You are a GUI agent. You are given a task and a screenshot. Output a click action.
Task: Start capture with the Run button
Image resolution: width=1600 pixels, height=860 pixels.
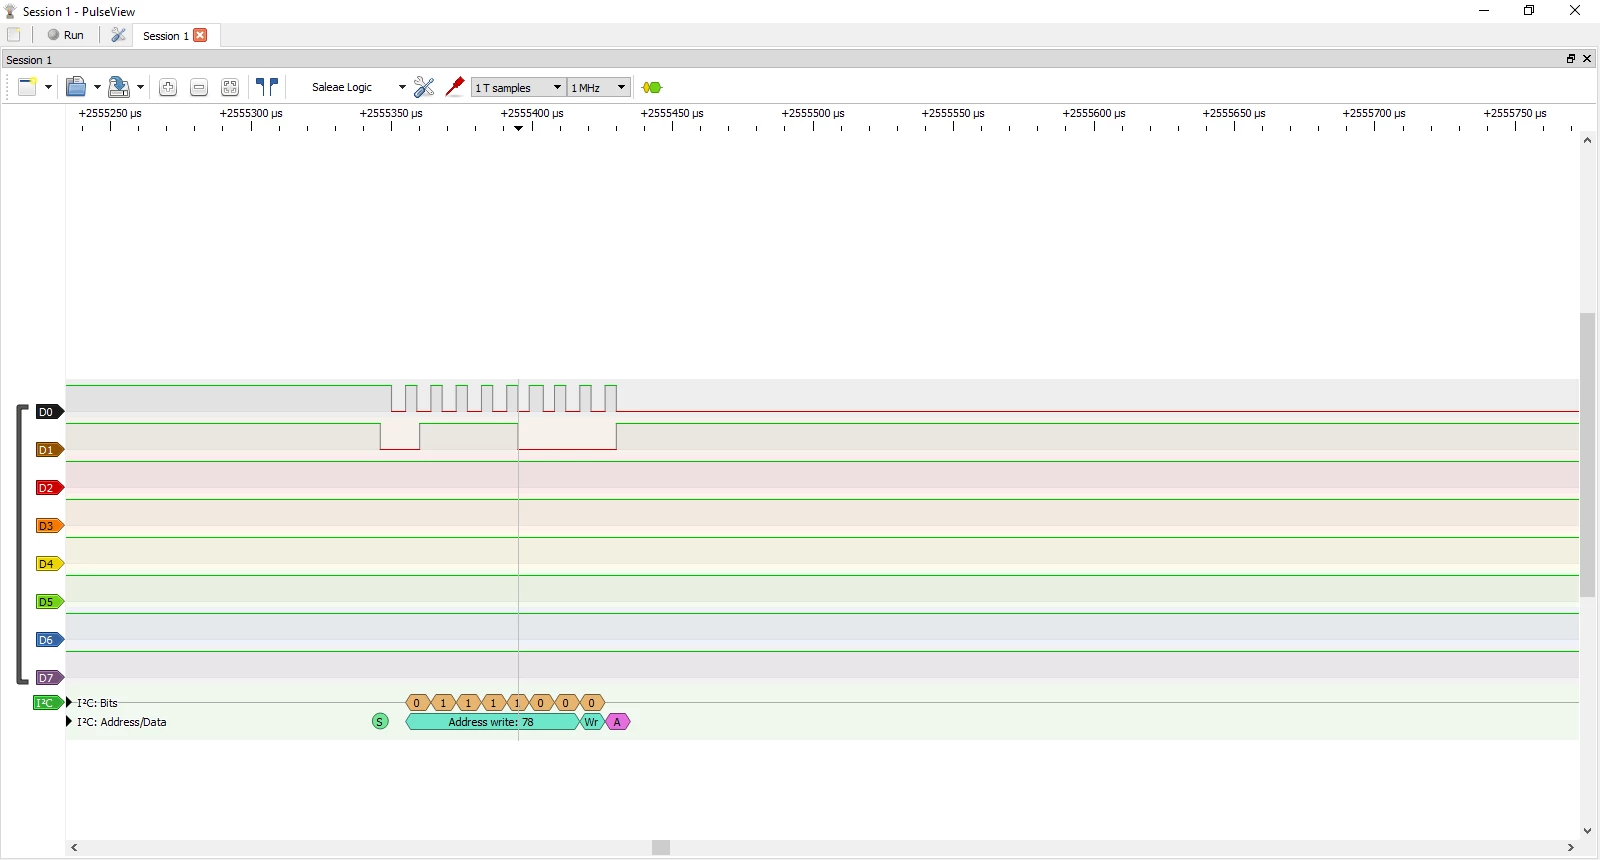[x=66, y=35]
